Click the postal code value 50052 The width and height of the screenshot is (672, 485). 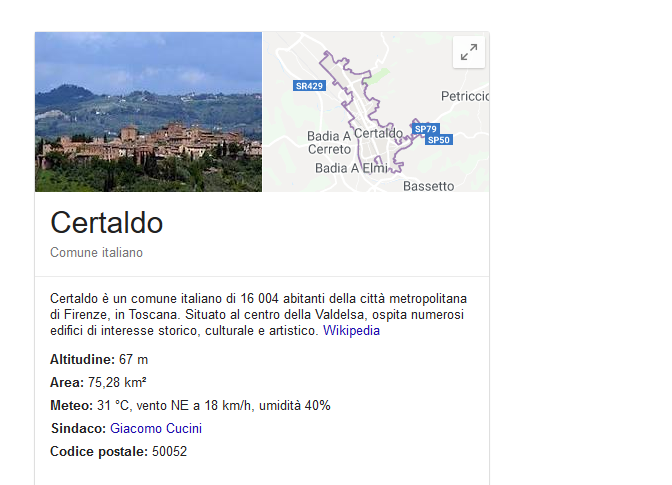pyautogui.click(x=169, y=451)
